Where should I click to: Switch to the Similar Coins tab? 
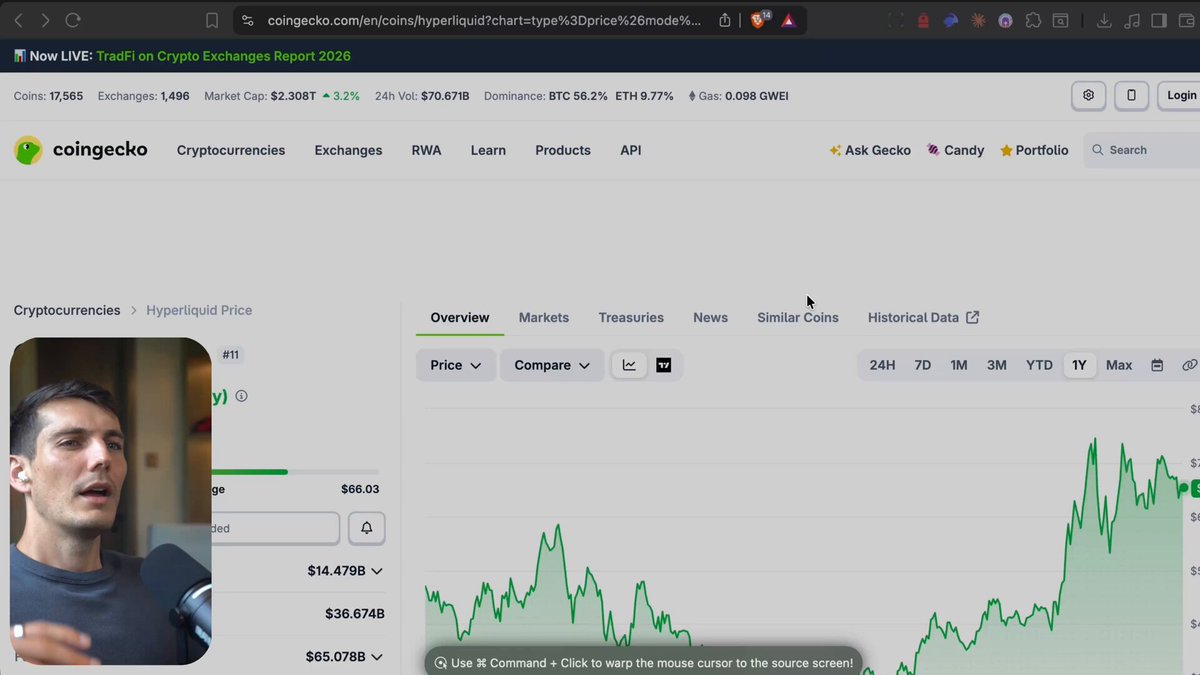click(x=798, y=317)
